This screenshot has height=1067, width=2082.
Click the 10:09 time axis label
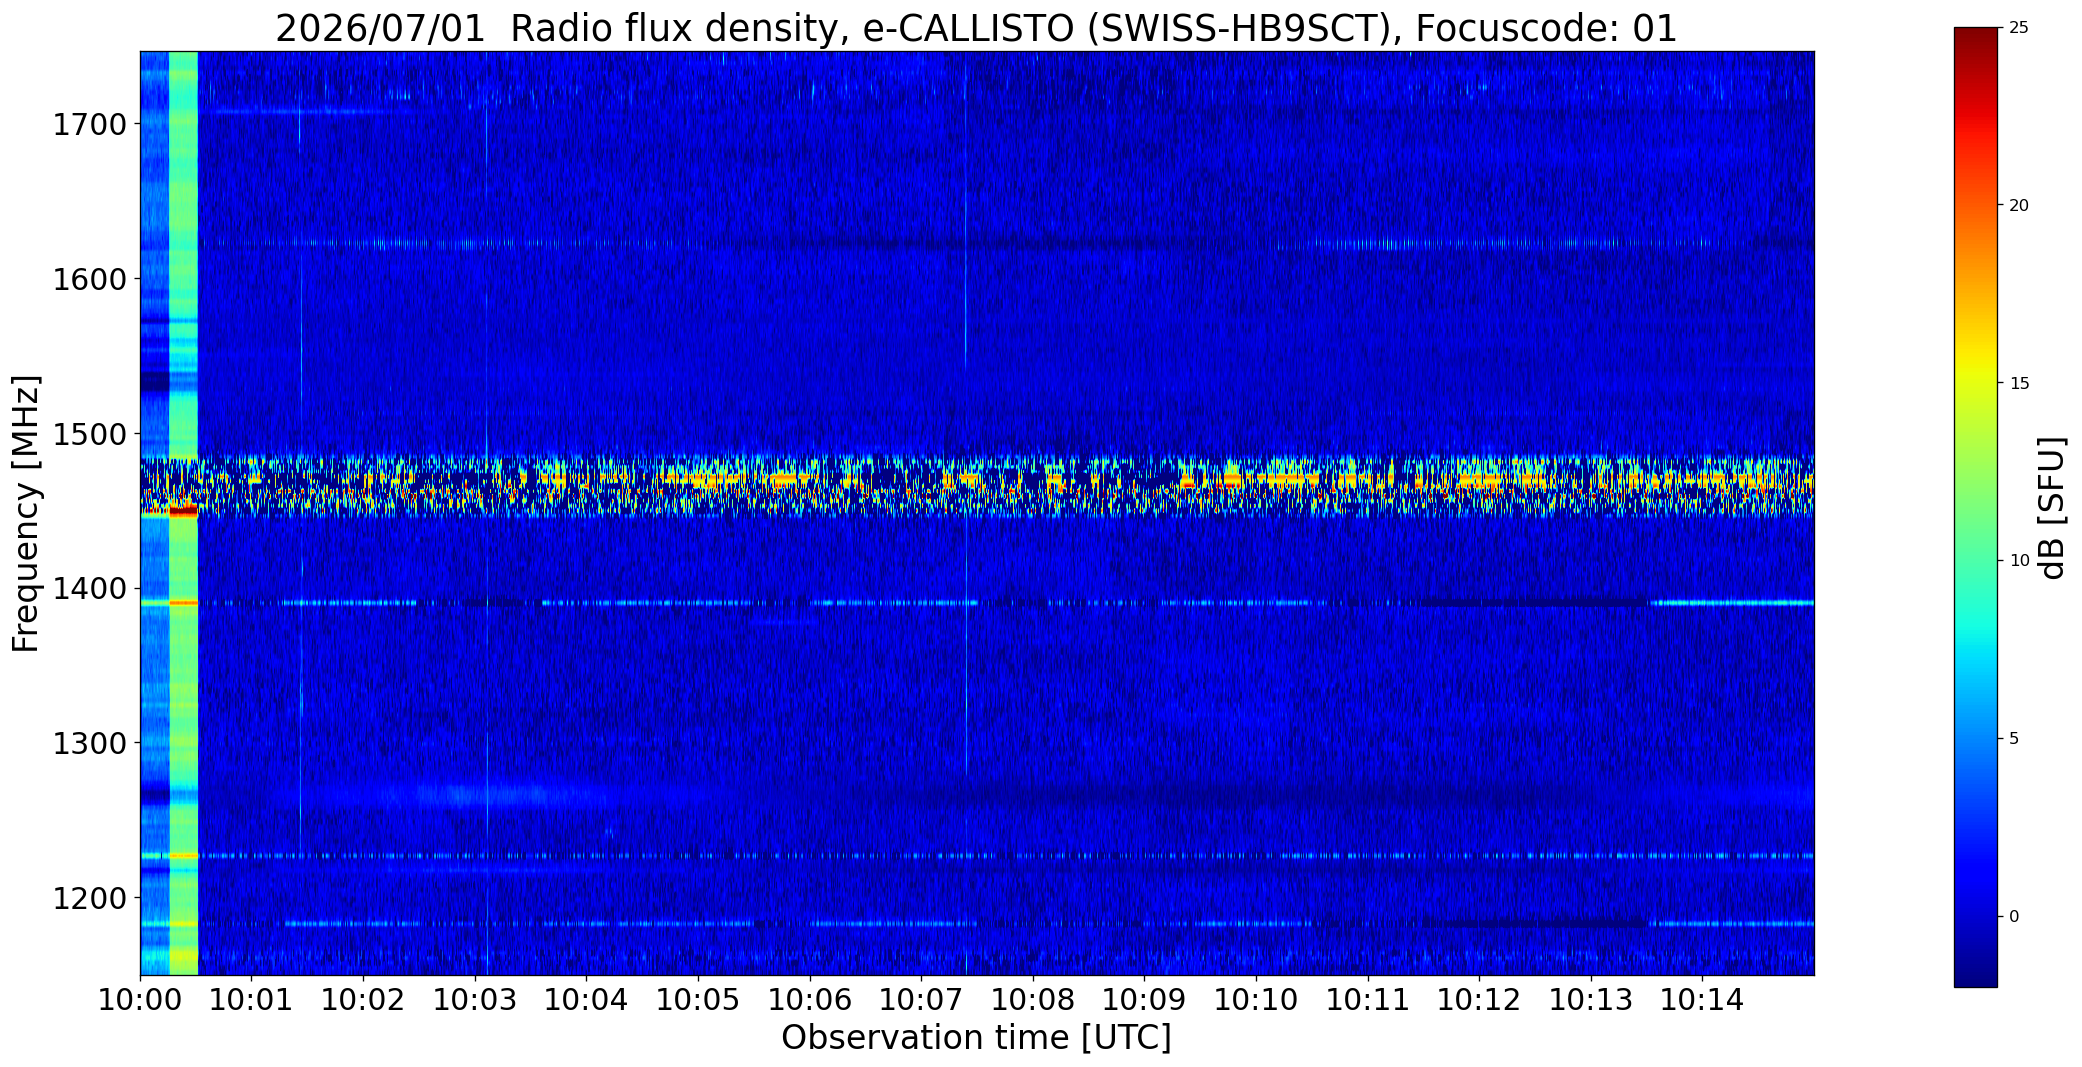(x=1144, y=999)
